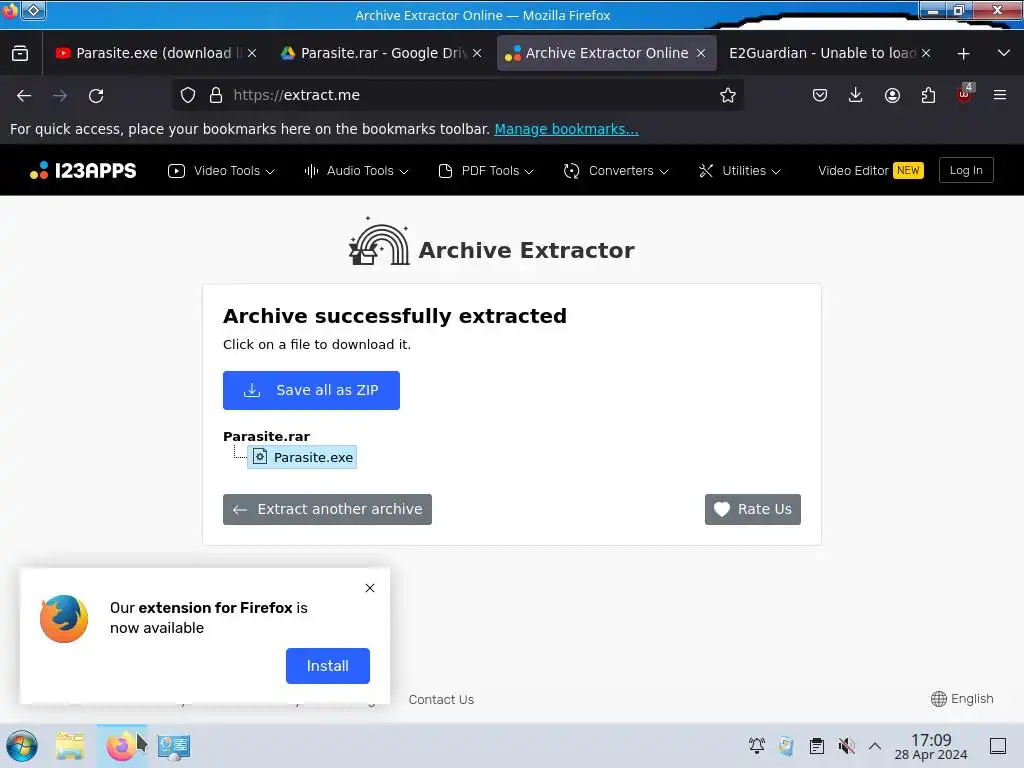Open the extensions puzzle icon
Screen dimensions: 1024x768
pos(928,95)
